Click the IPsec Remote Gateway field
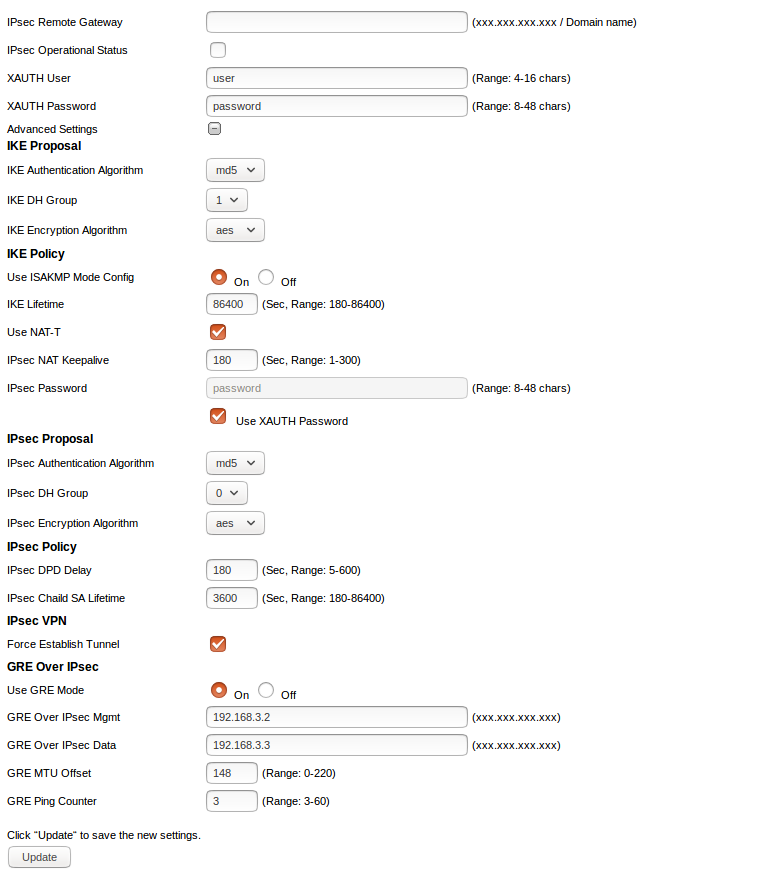The width and height of the screenshot is (769, 875). tap(336, 22)
